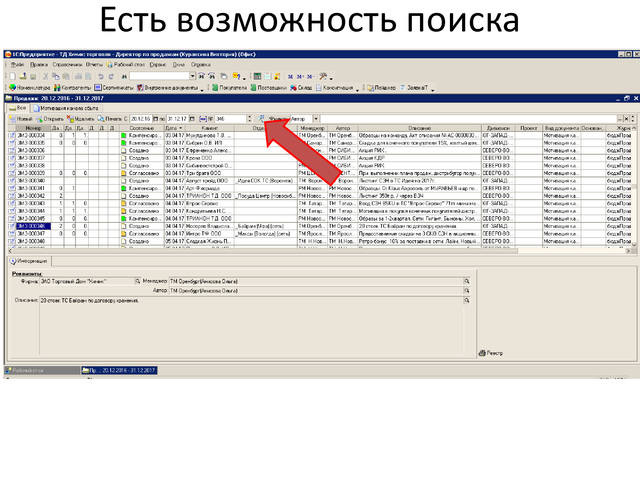Viewport: 640px width, 480px height.
Task: Select row ЗМЗ-000340
Action: pyautogui.click(x=320, y=181)
